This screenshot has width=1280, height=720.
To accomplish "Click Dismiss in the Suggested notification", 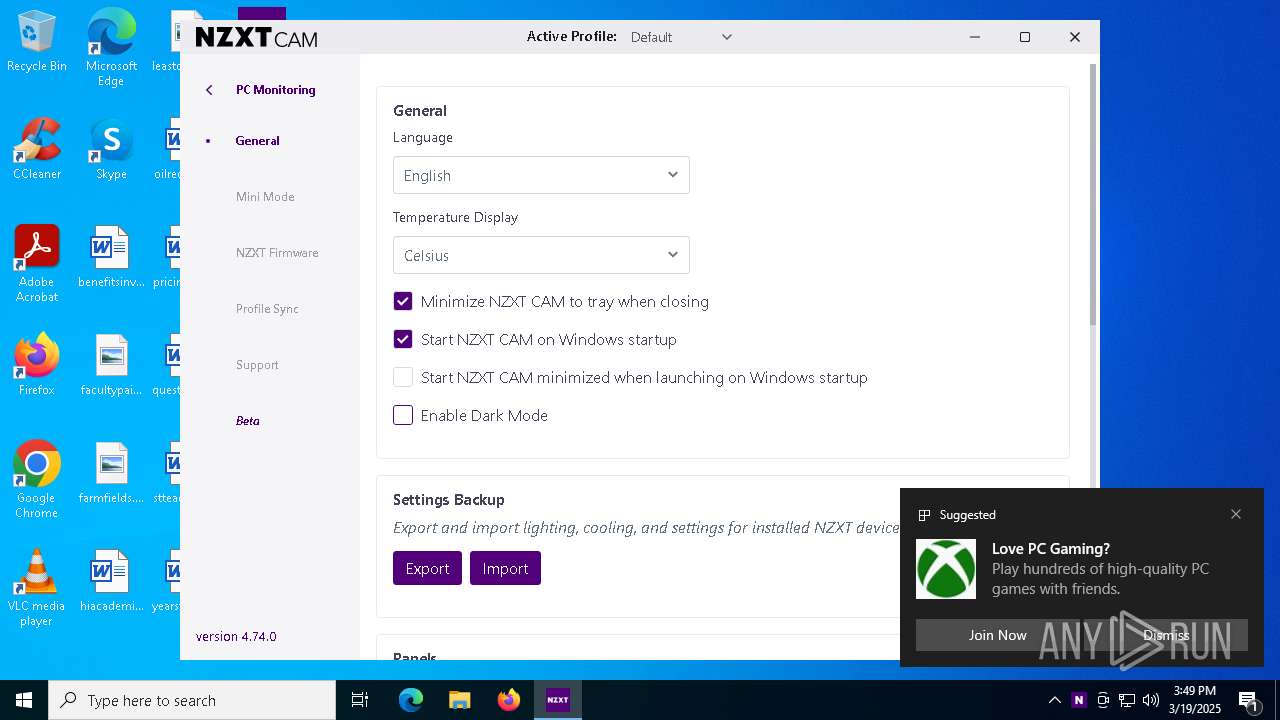I will (1166, 635).
